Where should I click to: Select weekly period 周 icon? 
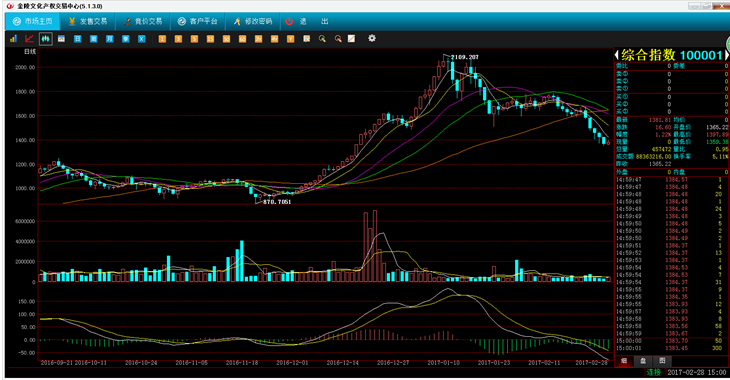93,39
